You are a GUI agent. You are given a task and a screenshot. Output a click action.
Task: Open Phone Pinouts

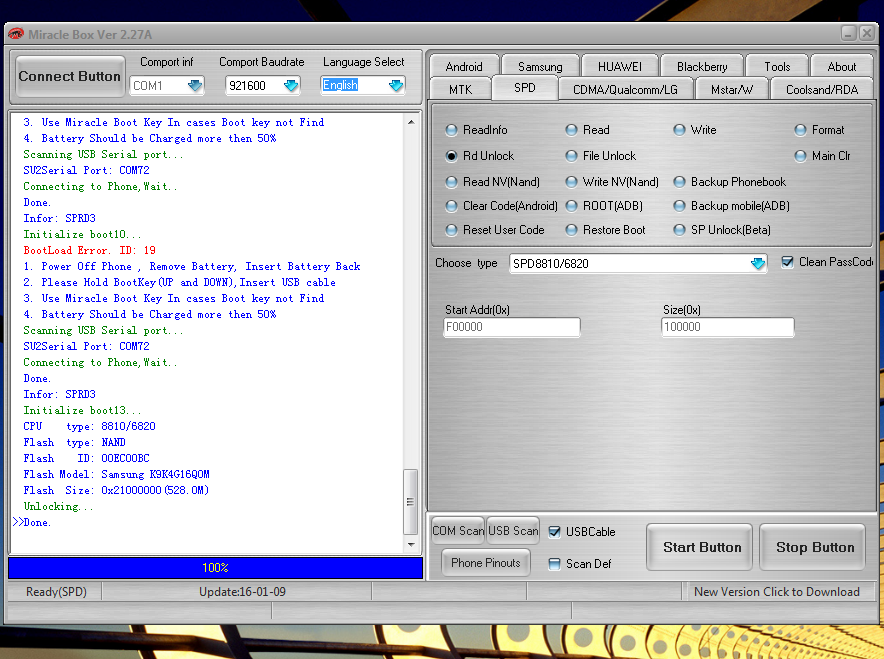(485, 563)
